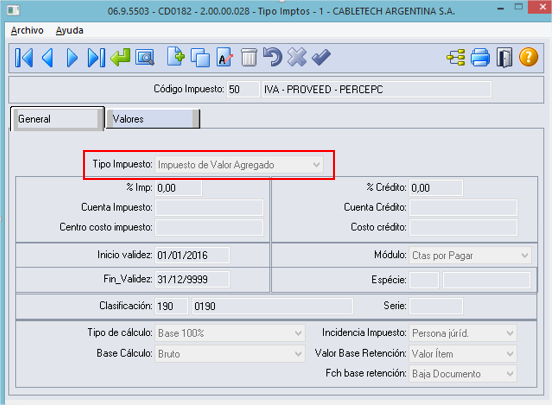
Task: Open help question mark icon
Action: tap(528, 57)
